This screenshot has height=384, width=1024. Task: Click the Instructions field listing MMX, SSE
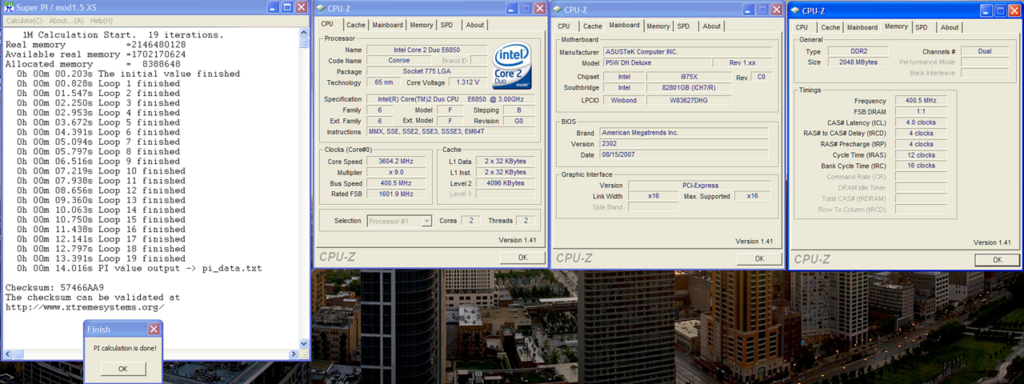[451, 132]
